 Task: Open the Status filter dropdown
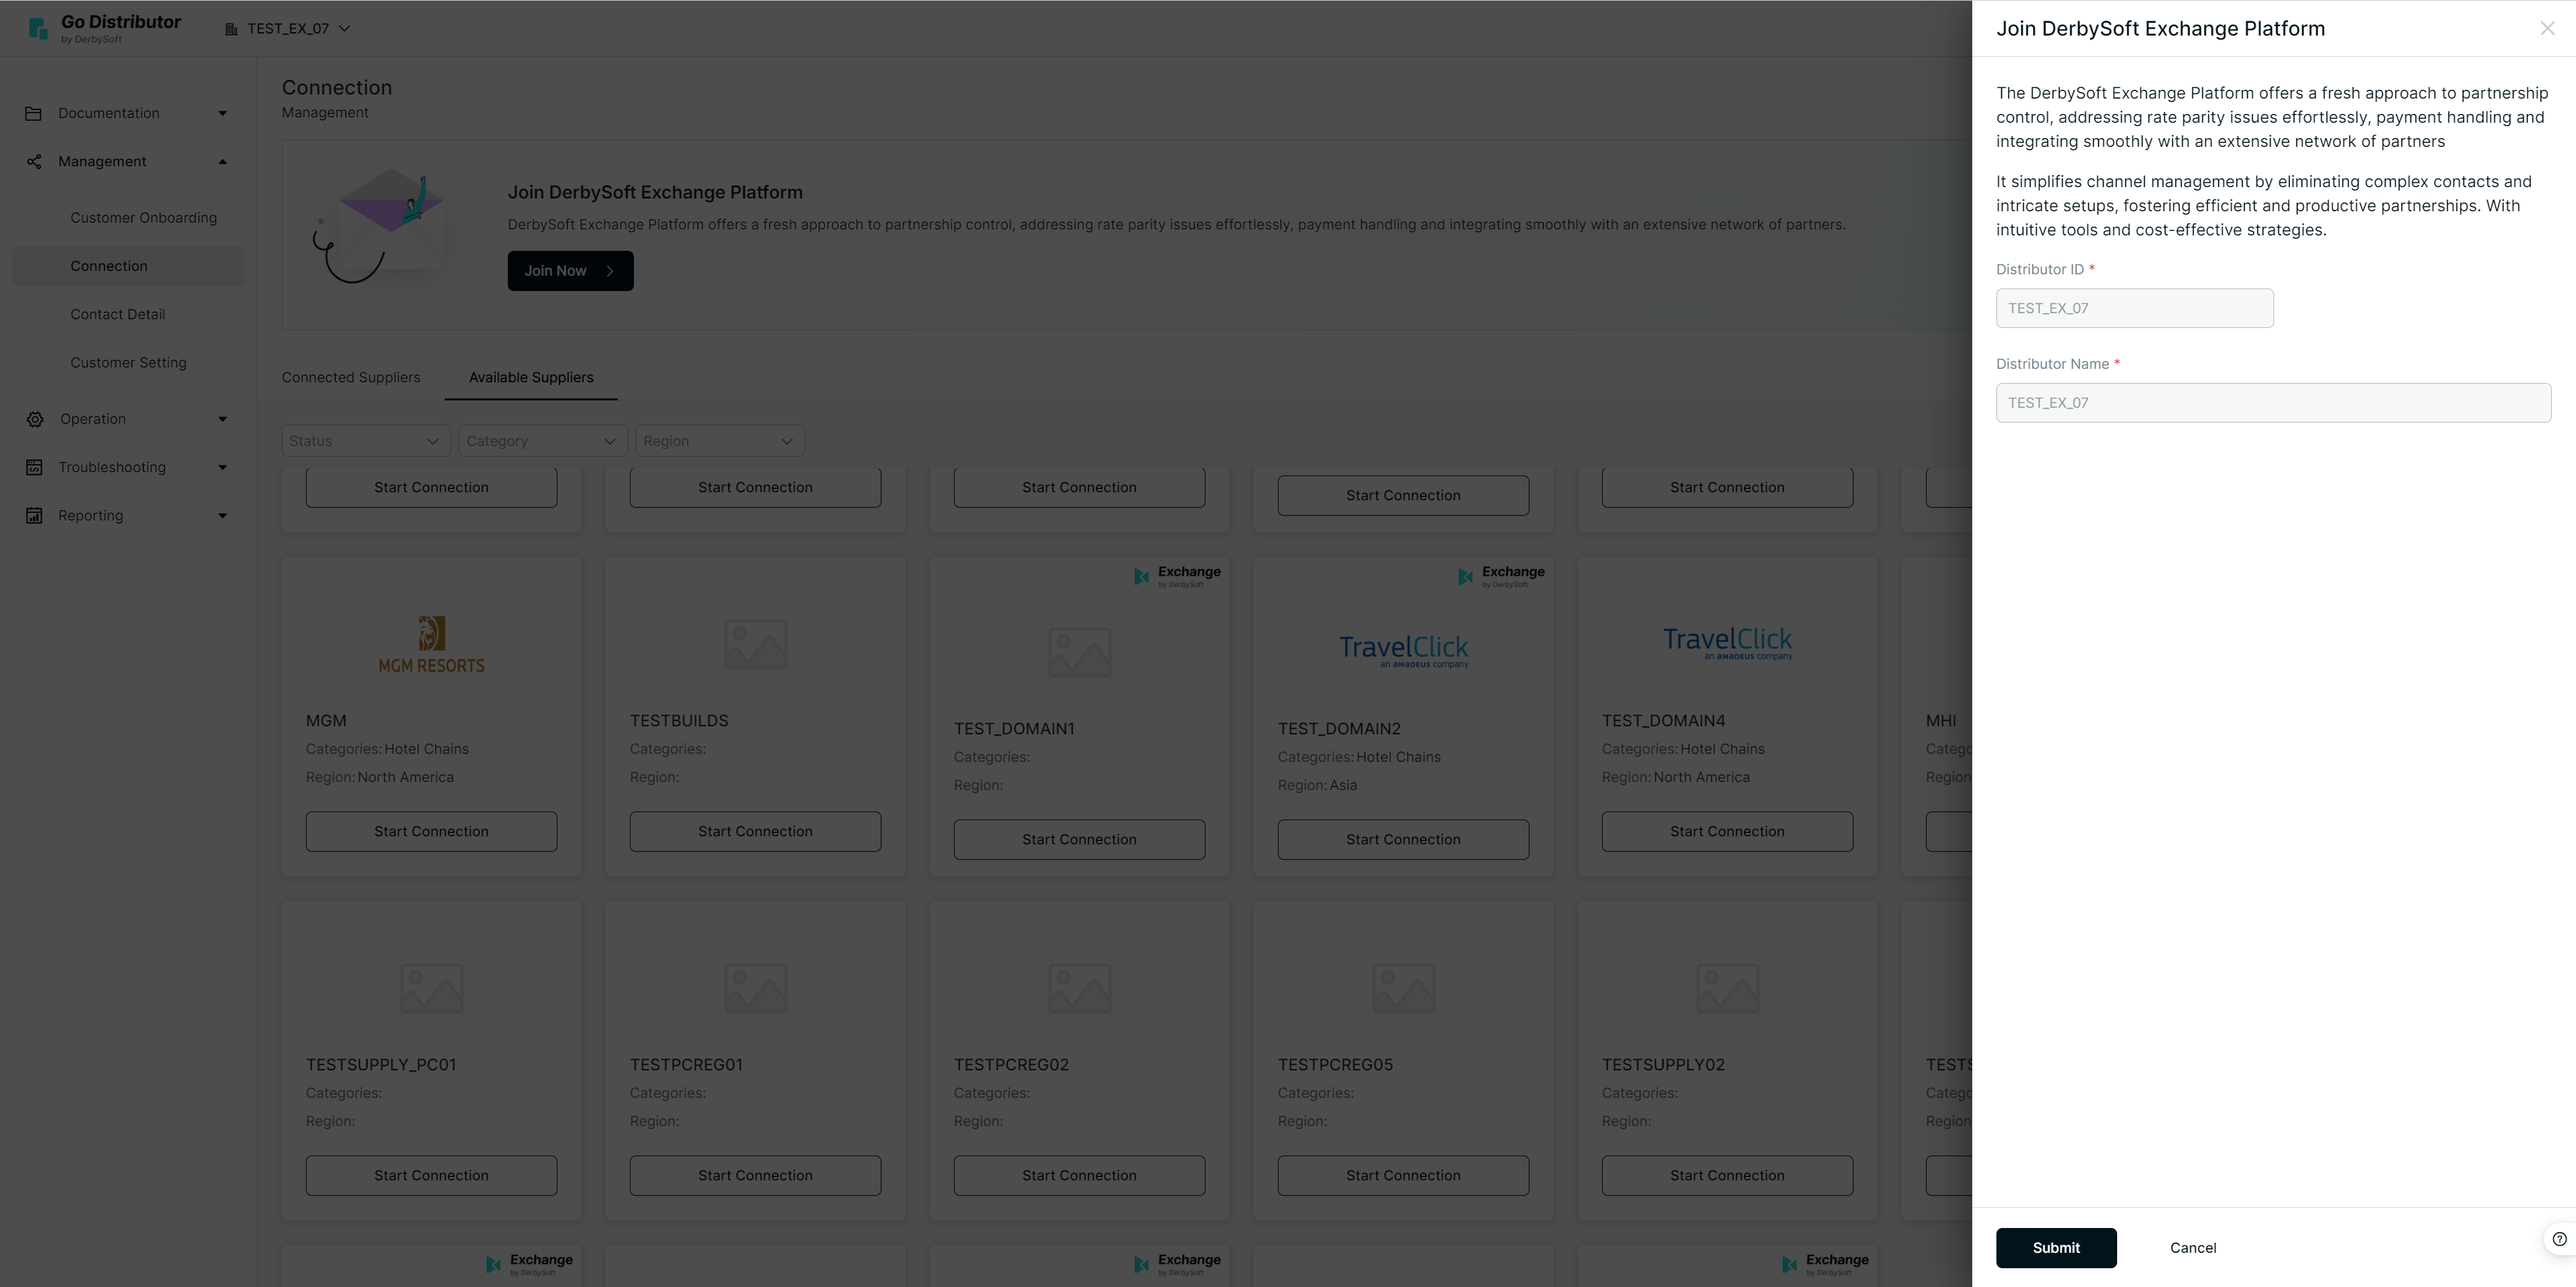364,441
